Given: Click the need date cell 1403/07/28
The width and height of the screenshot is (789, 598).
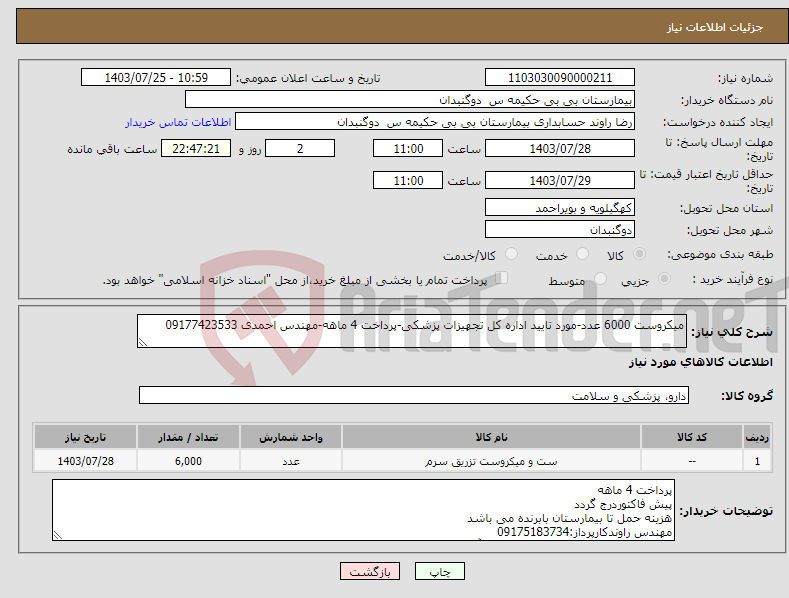Looking at the screenshot, I should point(86,461).
